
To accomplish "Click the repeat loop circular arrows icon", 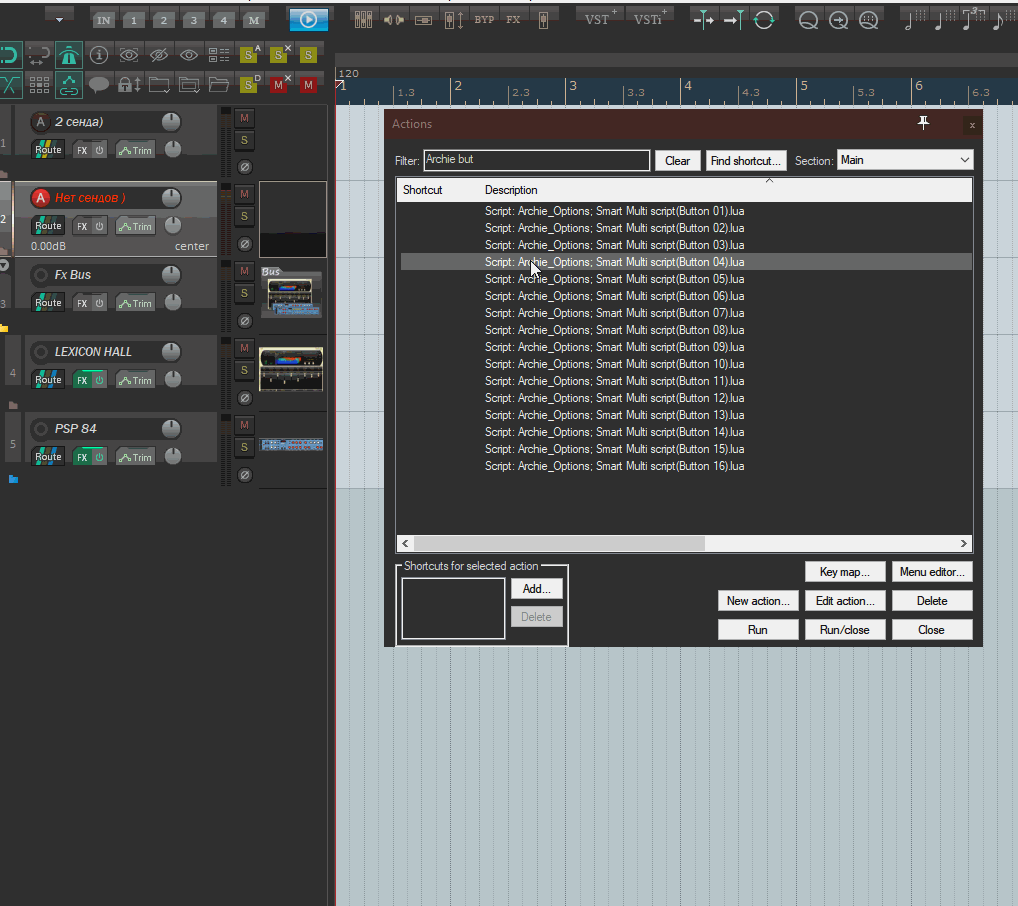I will click(x=764, y=20).
